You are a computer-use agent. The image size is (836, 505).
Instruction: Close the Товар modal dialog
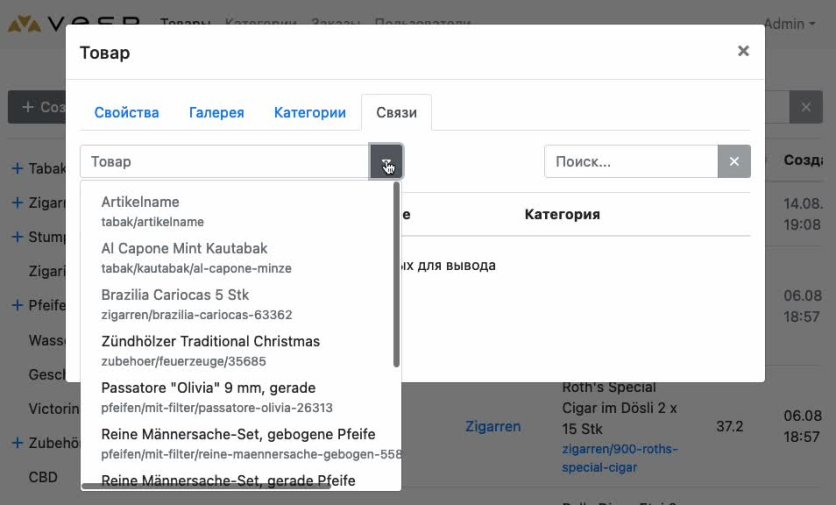743,51
